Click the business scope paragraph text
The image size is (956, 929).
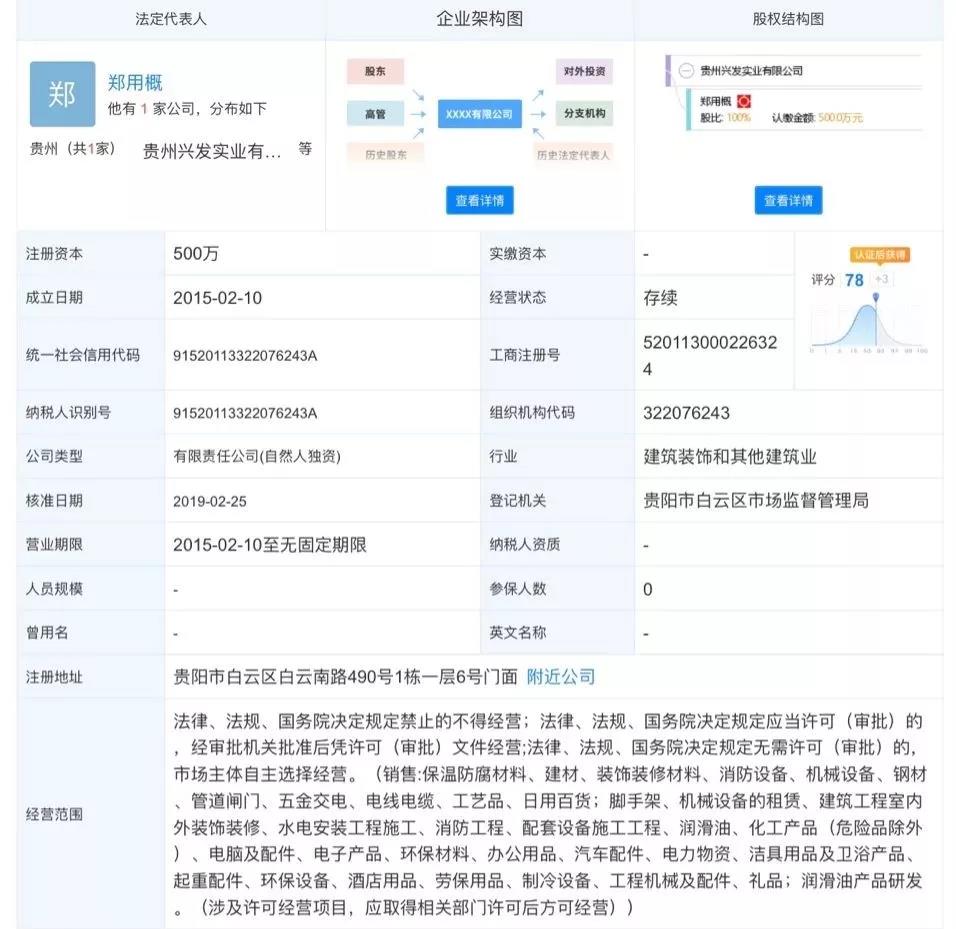pyautogui.click(x=550, y=814)
